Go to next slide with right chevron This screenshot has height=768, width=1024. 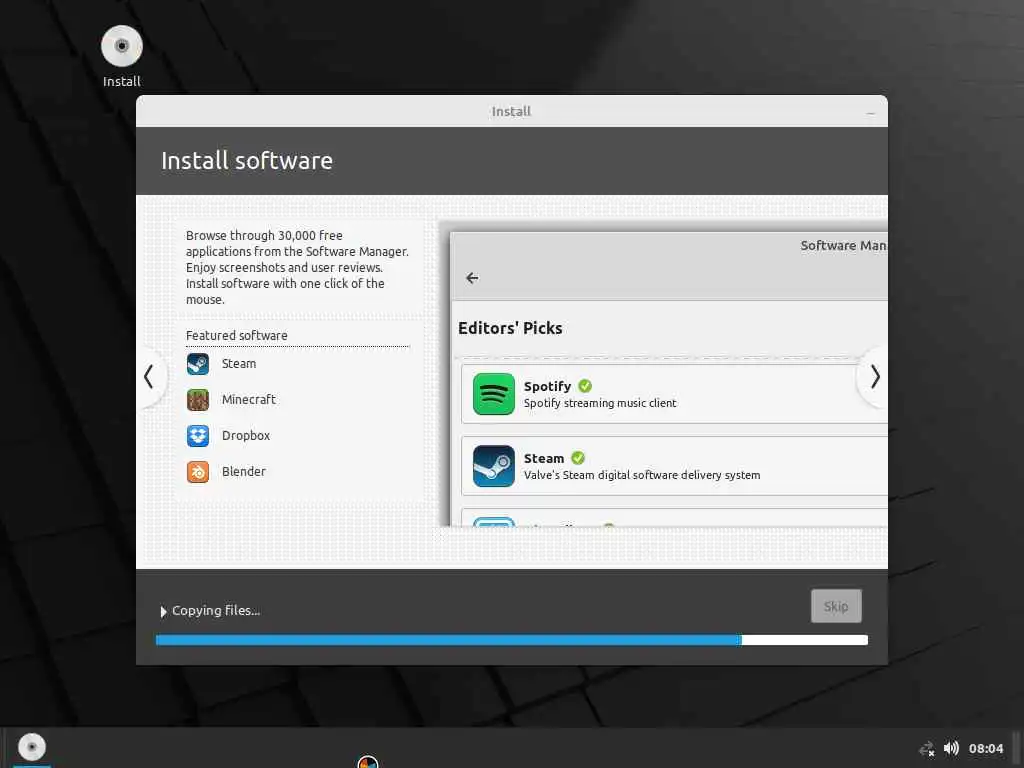click(875, 377)
